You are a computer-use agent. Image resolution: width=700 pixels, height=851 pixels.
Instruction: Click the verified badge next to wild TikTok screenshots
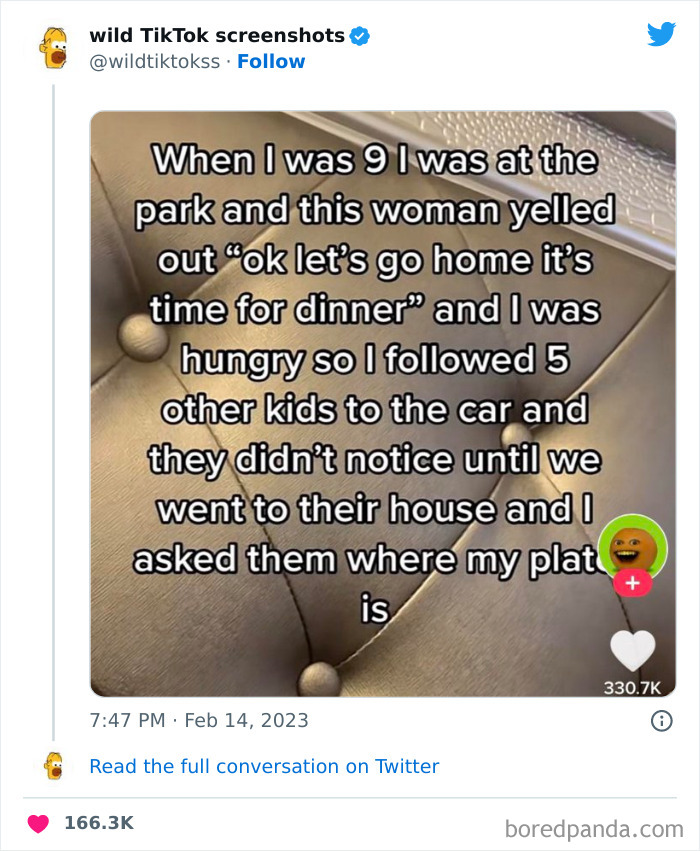pos(358,33)
